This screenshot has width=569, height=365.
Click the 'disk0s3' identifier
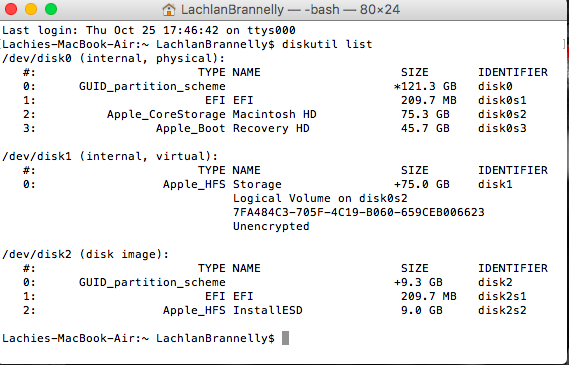point(502,128)
